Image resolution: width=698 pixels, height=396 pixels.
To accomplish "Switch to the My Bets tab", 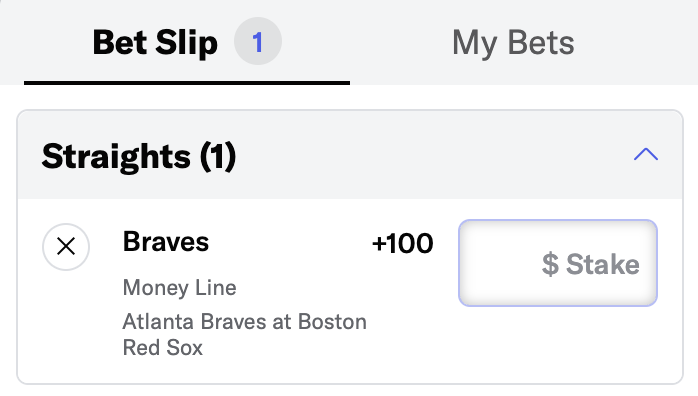I will coord(513,43).
